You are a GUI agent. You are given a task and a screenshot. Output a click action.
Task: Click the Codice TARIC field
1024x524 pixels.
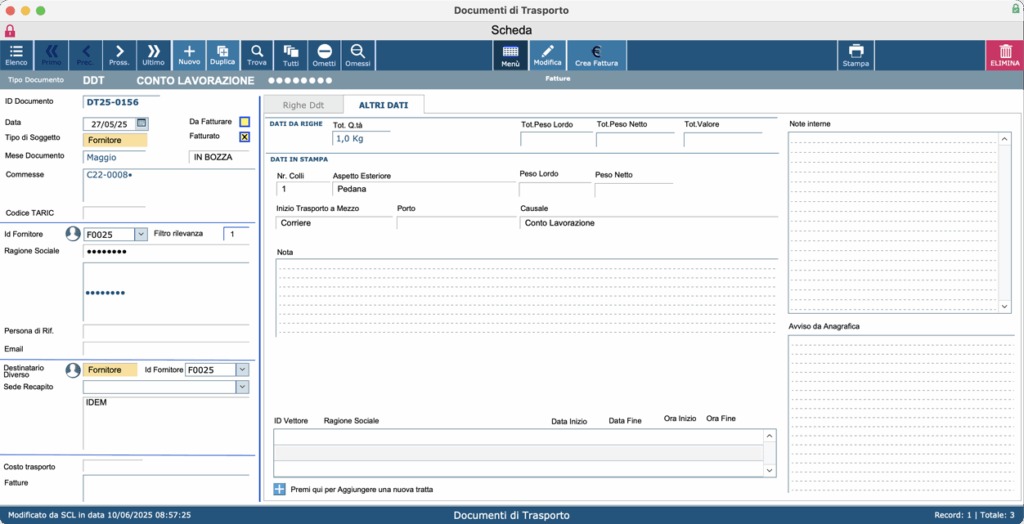pyautogui.click(x=114, y=213)
